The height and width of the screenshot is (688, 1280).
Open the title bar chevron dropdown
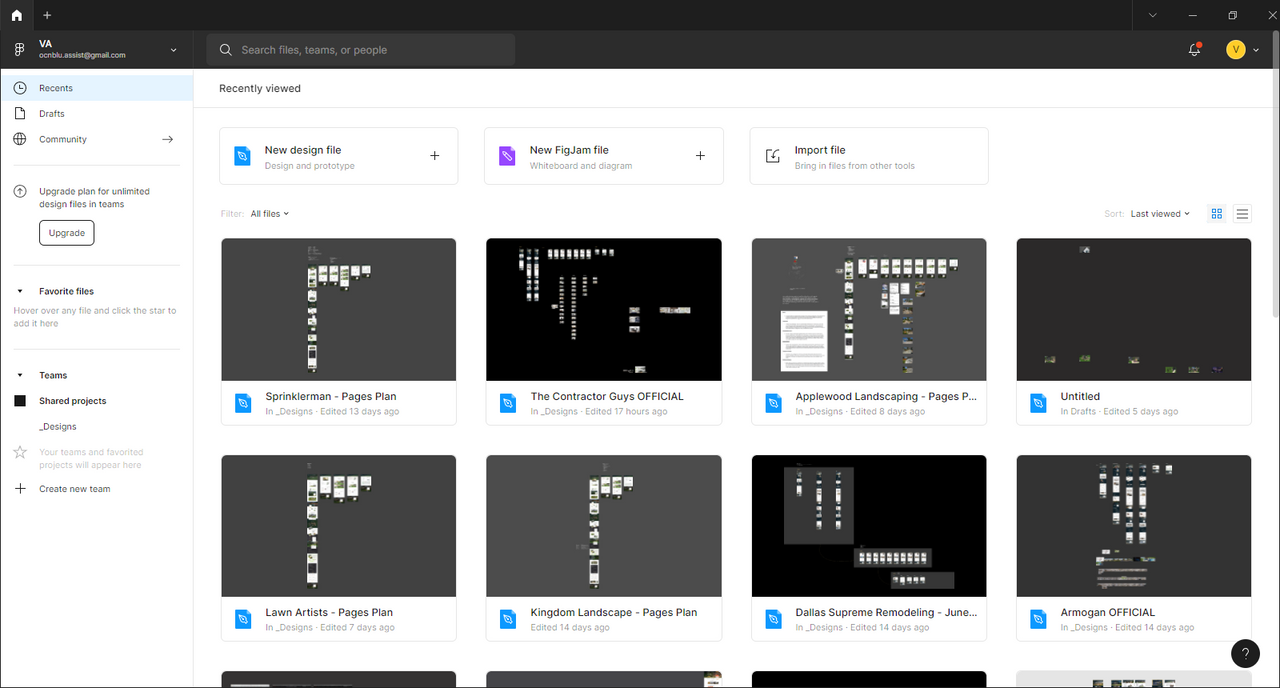point(1153,15)
